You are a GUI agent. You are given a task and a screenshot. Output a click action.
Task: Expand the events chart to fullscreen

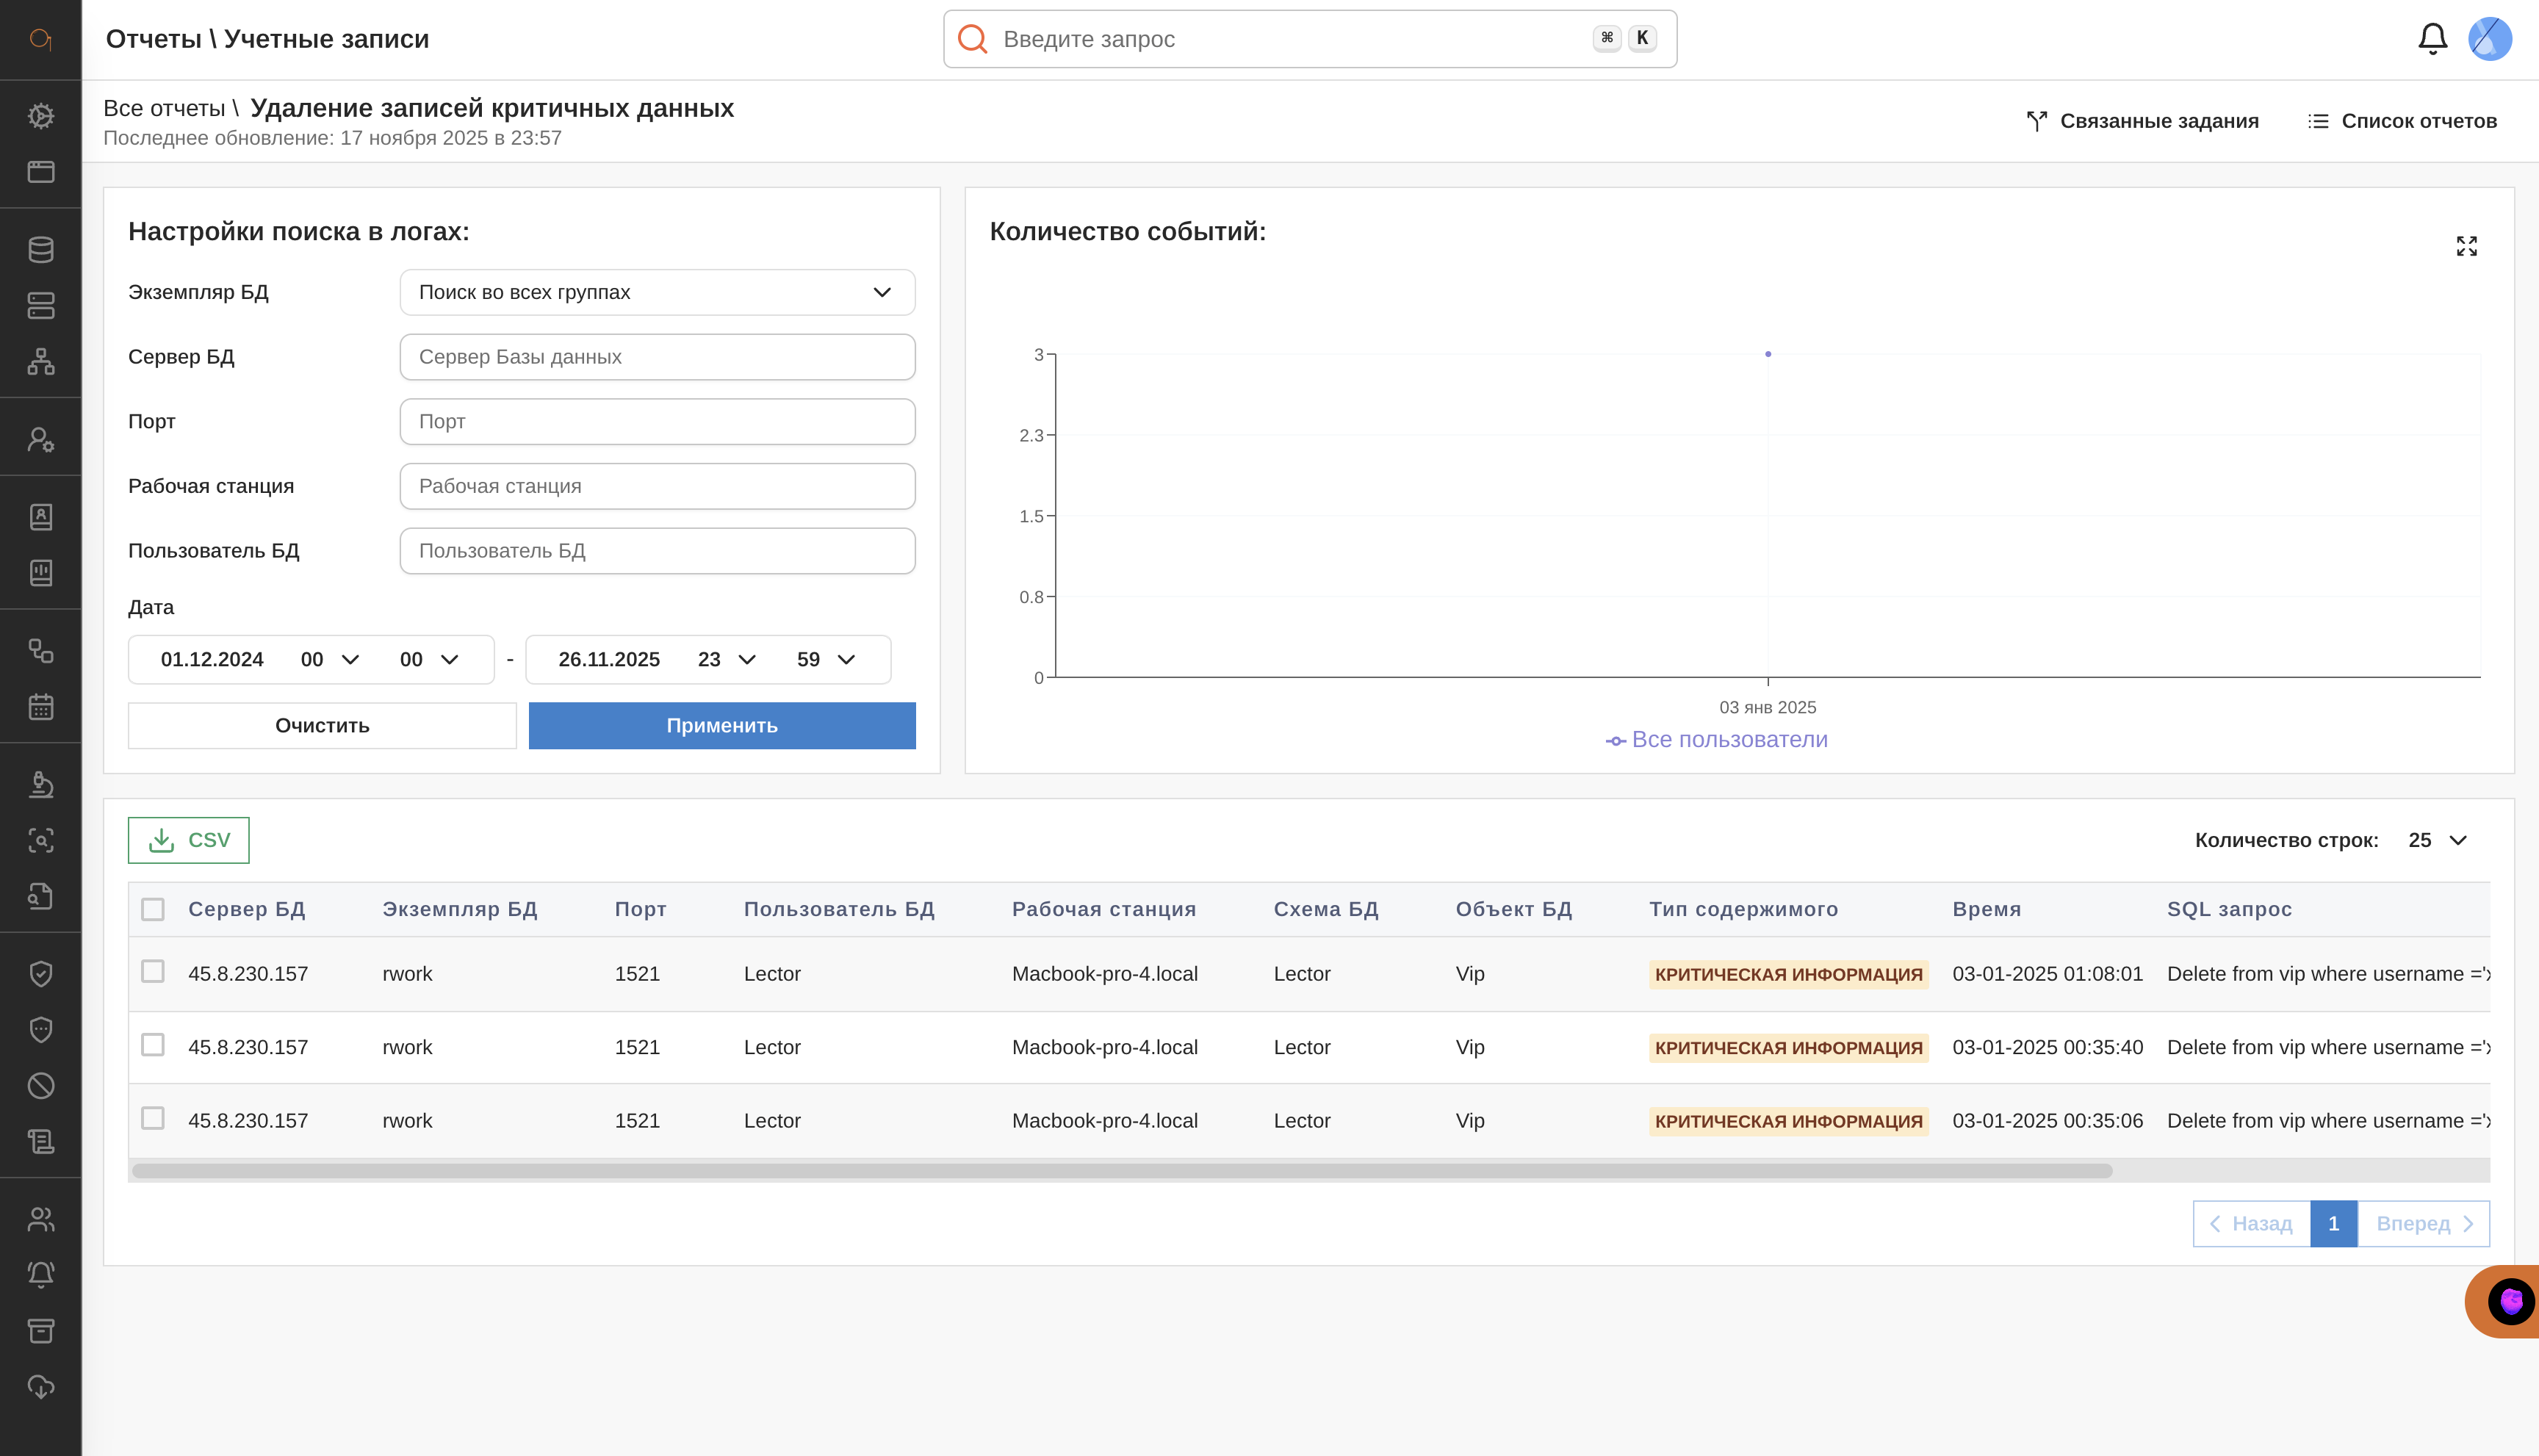pyautogui.click(x=2466, y=246)
